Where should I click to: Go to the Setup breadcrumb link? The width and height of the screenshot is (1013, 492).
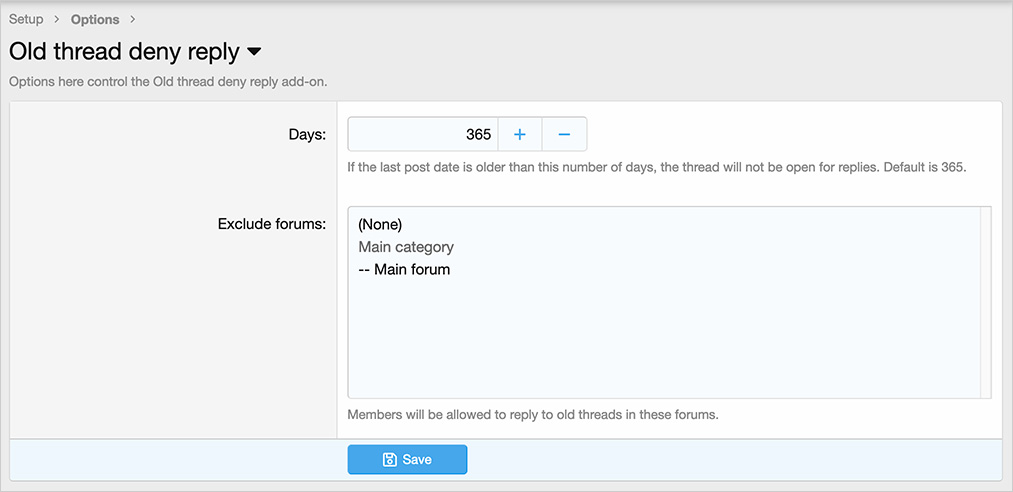click(x=26, y=19)
